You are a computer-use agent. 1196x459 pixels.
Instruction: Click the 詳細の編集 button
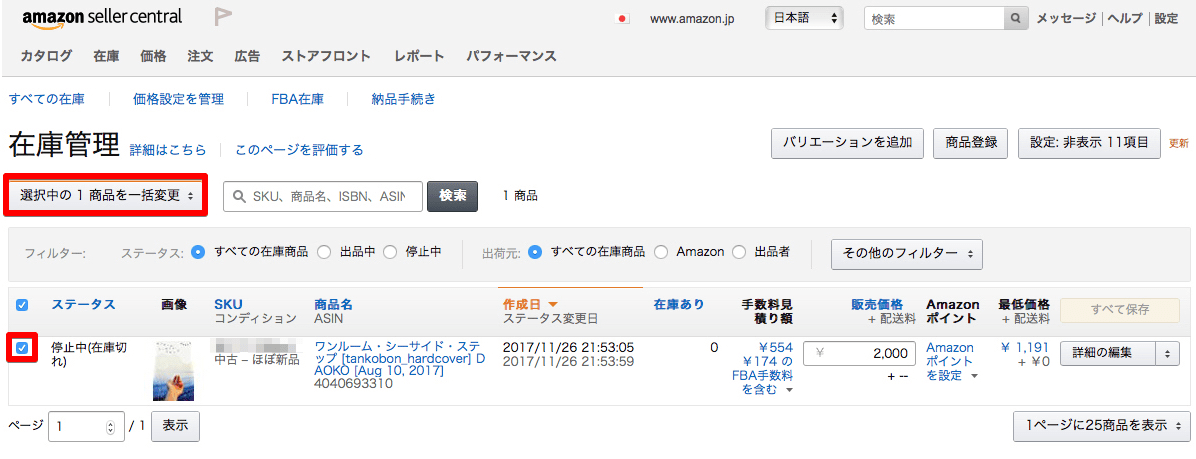tap(1108, 353)
